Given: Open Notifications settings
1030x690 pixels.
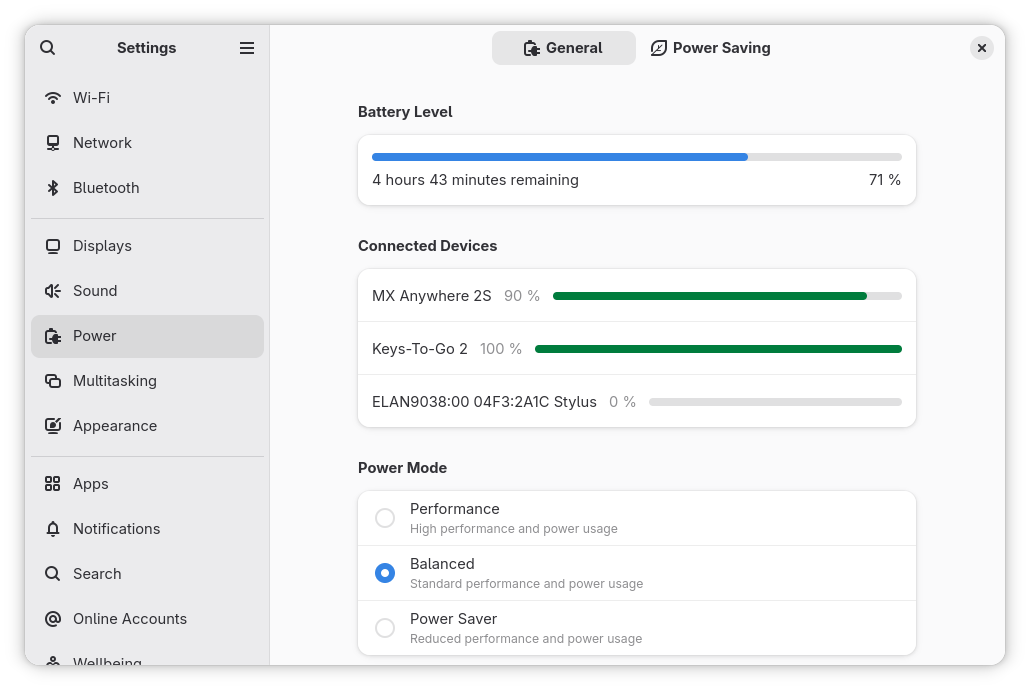Looking at the screenshot, I should pos(147,529).
